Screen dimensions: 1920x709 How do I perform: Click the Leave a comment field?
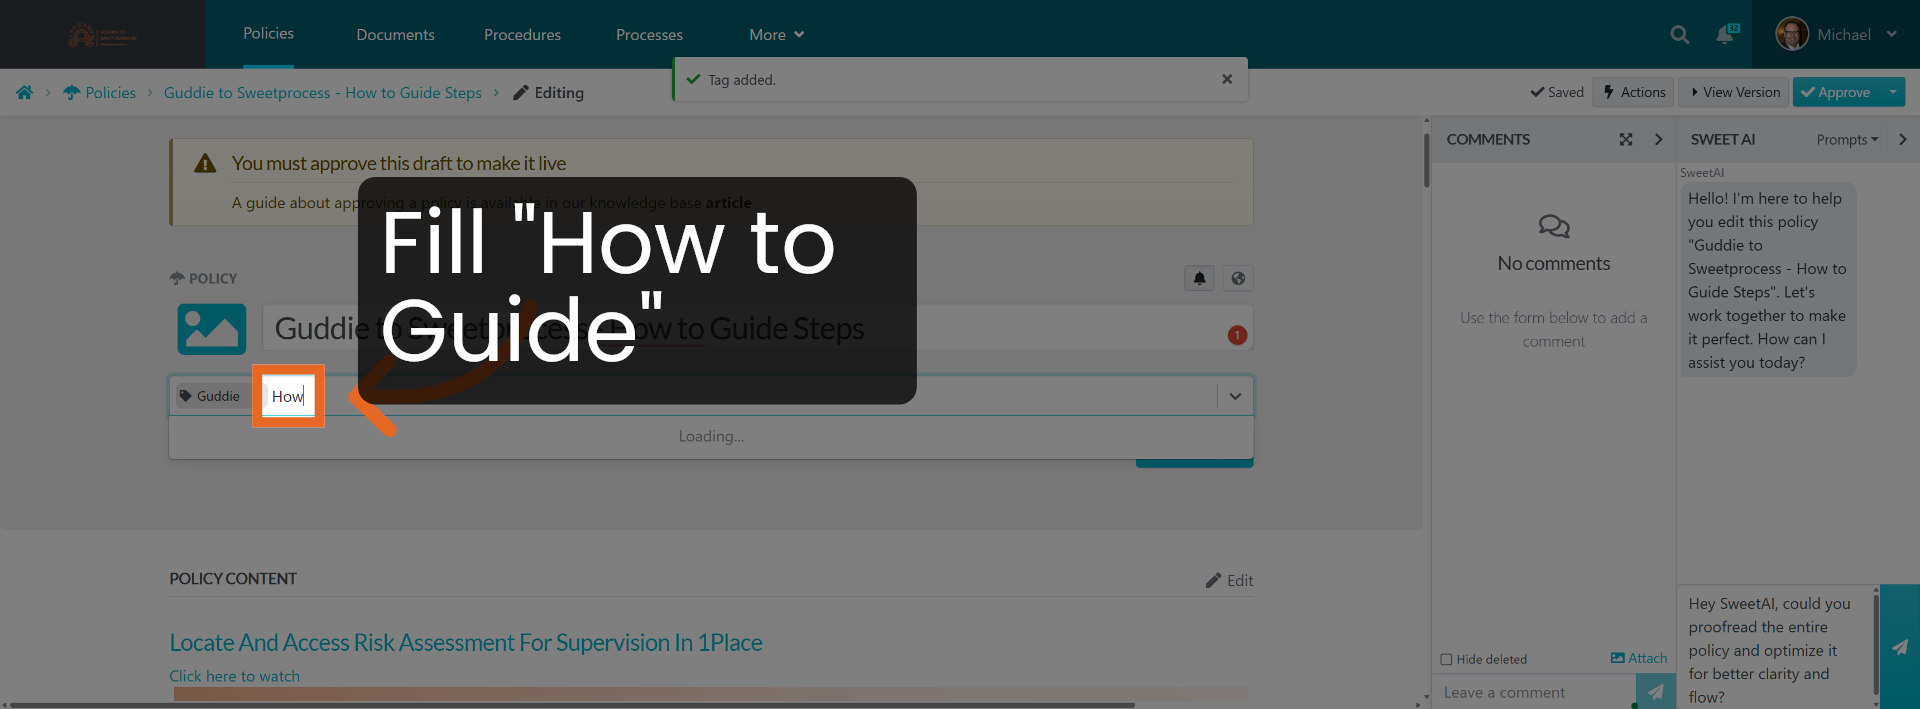(1534, 692)
